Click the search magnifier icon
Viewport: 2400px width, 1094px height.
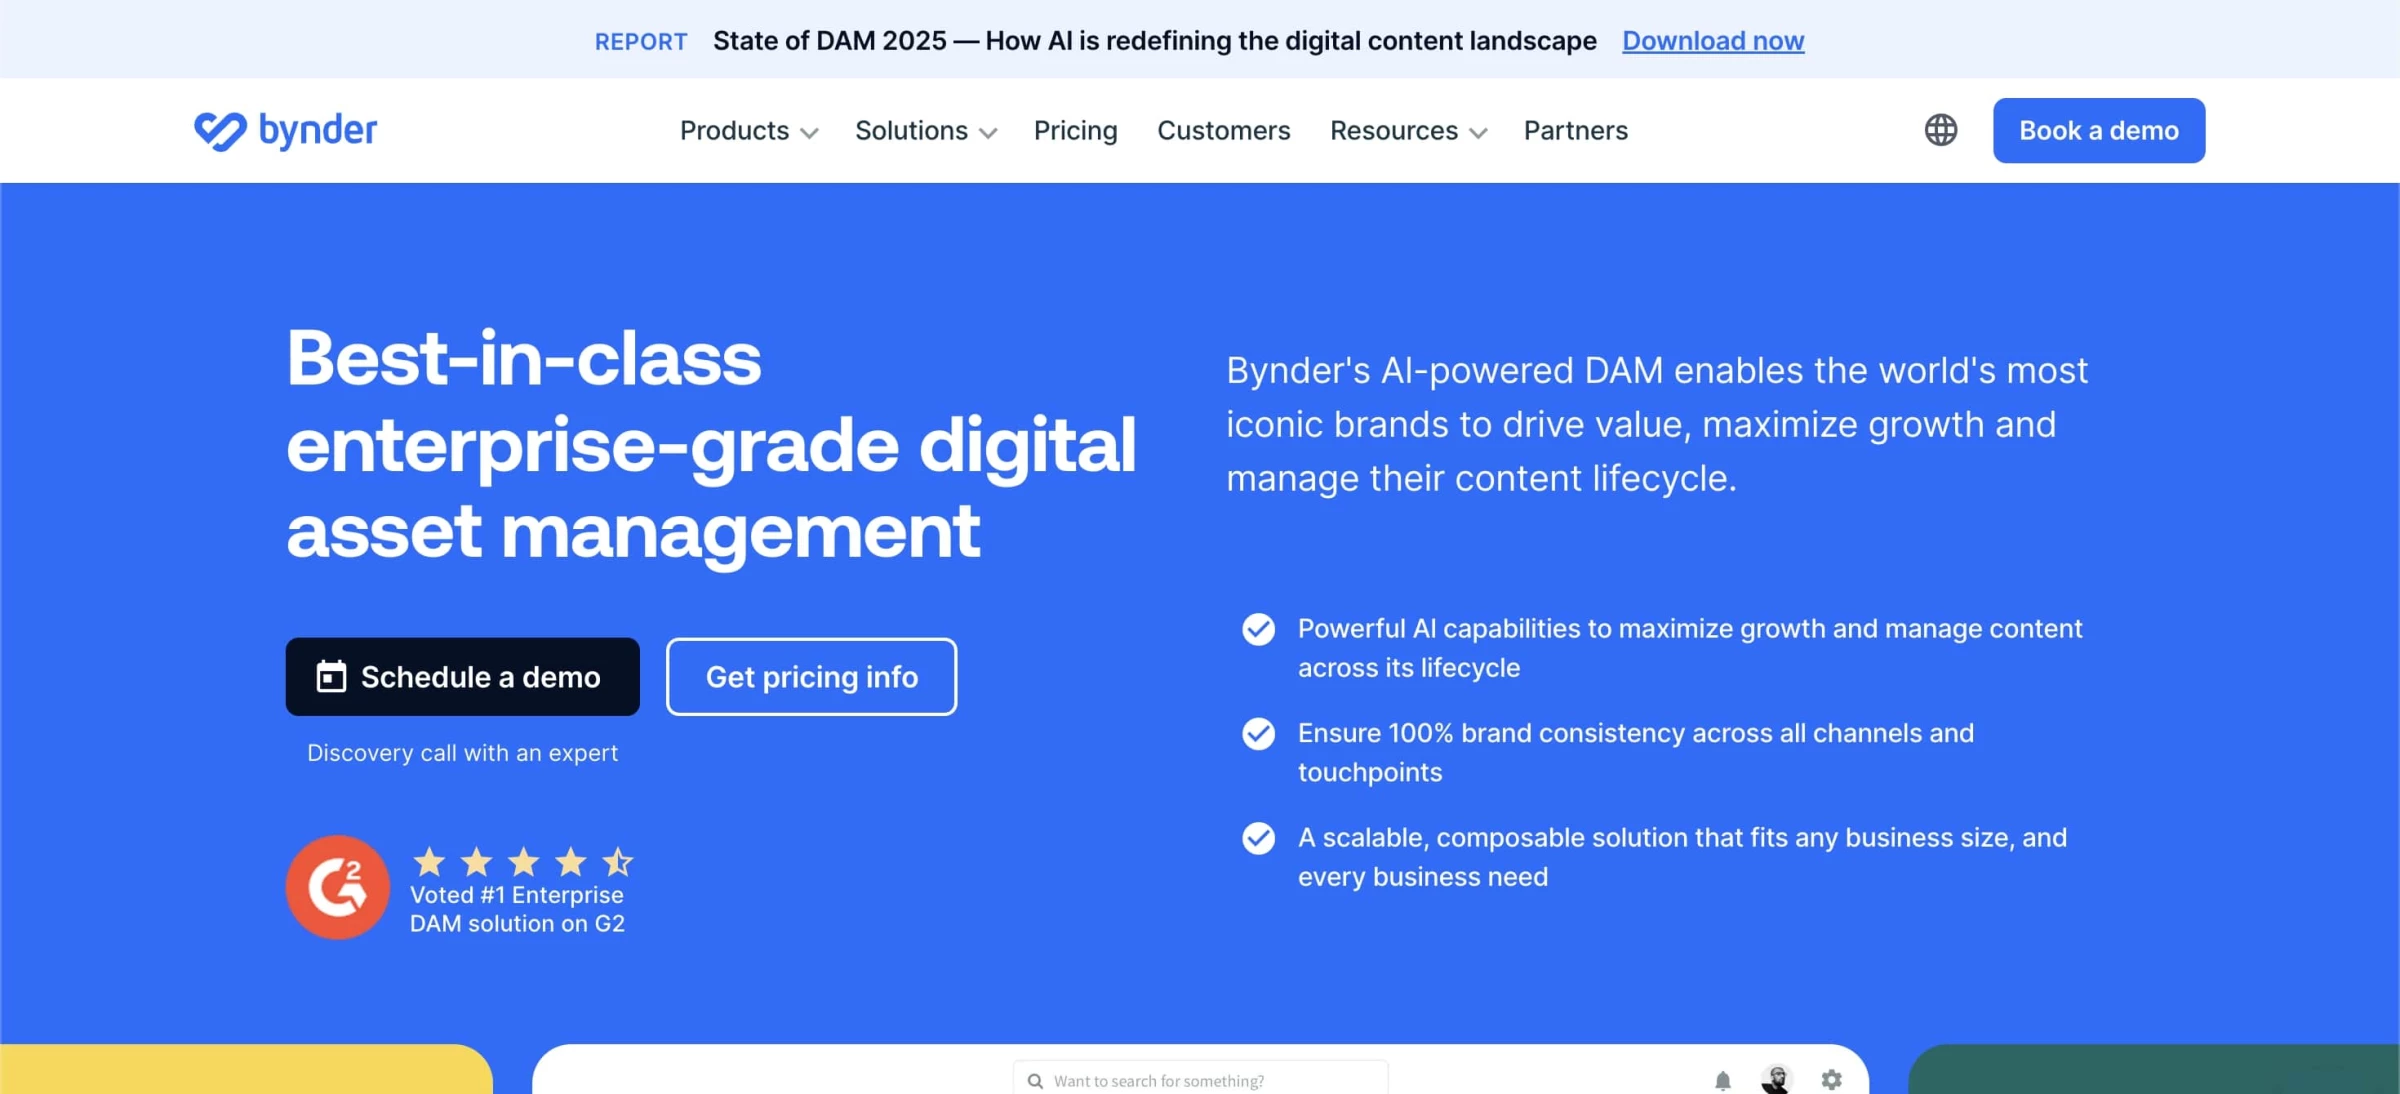click(x=1035, y=1081)
